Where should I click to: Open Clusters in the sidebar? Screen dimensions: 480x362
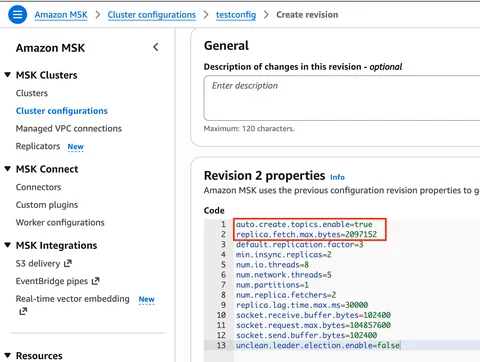click(32, 93)
